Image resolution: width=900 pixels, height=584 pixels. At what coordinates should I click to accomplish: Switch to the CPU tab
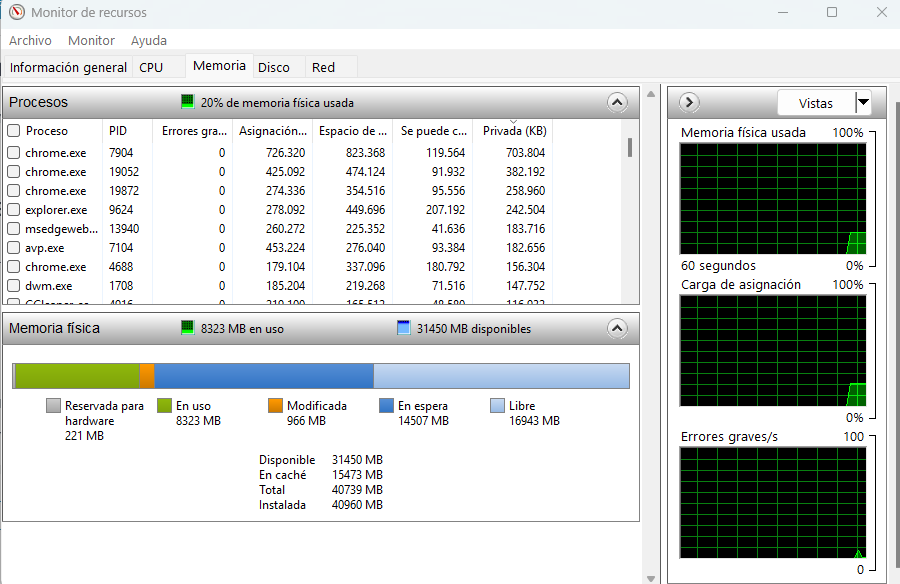(151, 67)
